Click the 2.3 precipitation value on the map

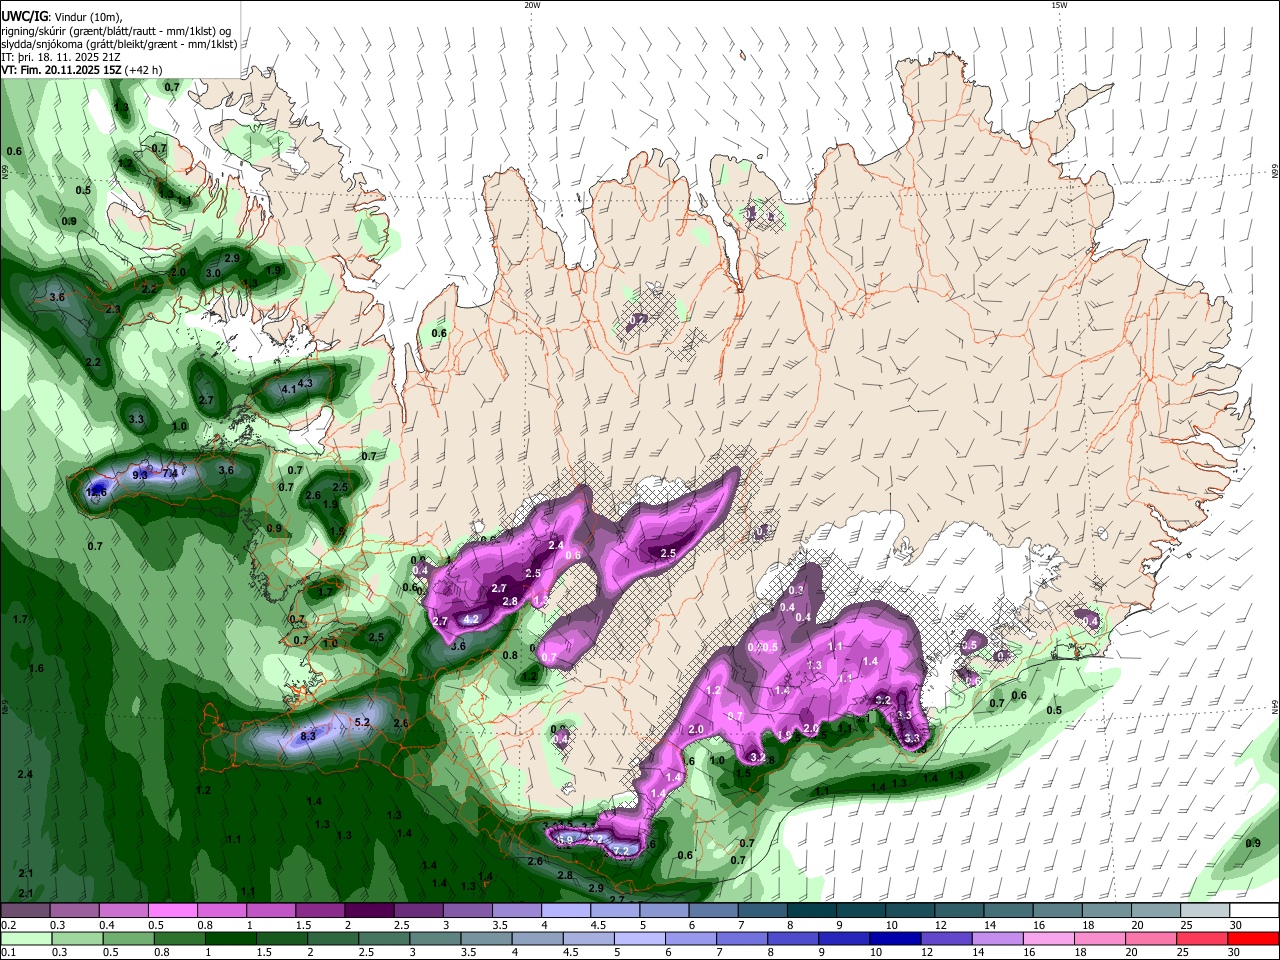pyautogui.click(x=112, y=309)
